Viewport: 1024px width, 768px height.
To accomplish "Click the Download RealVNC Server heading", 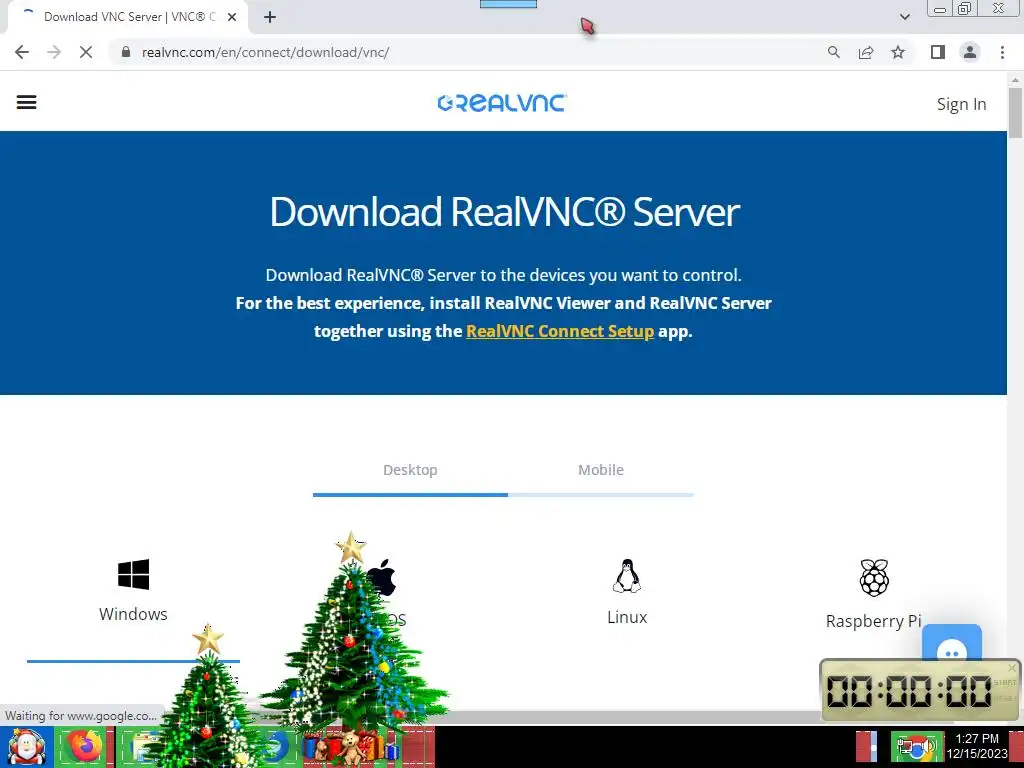I will (x=504, y=212).
